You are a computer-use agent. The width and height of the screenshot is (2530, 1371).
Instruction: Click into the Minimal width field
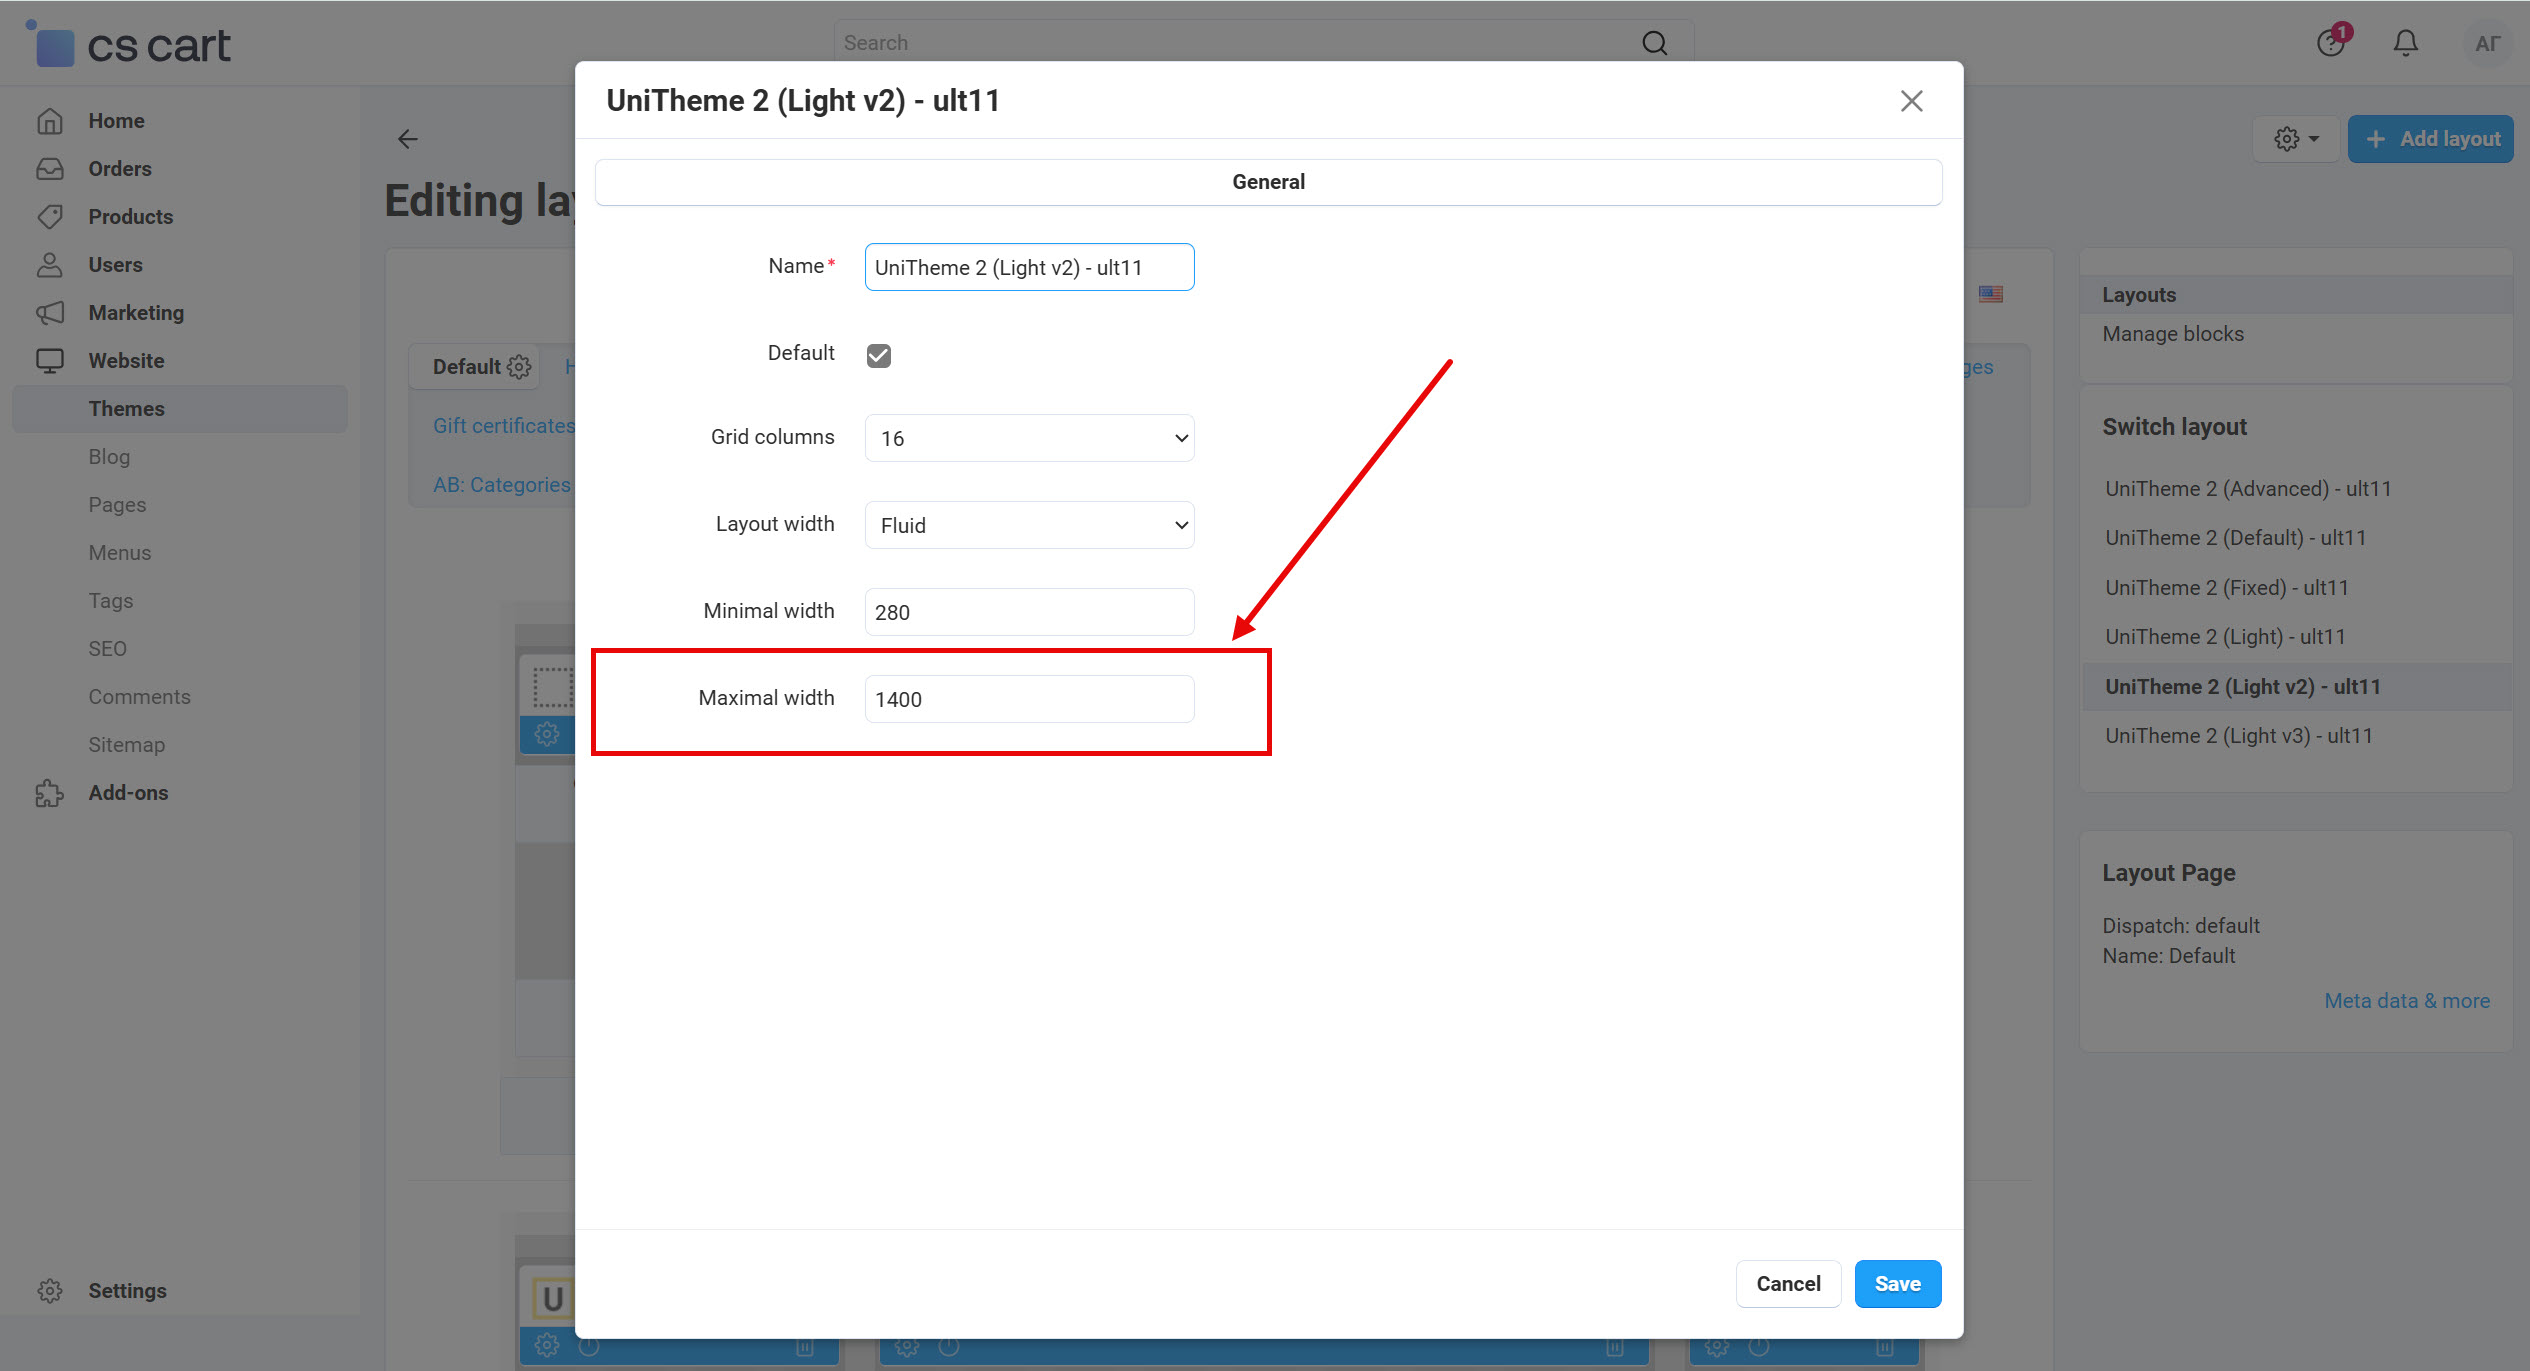pos(1029,612)
